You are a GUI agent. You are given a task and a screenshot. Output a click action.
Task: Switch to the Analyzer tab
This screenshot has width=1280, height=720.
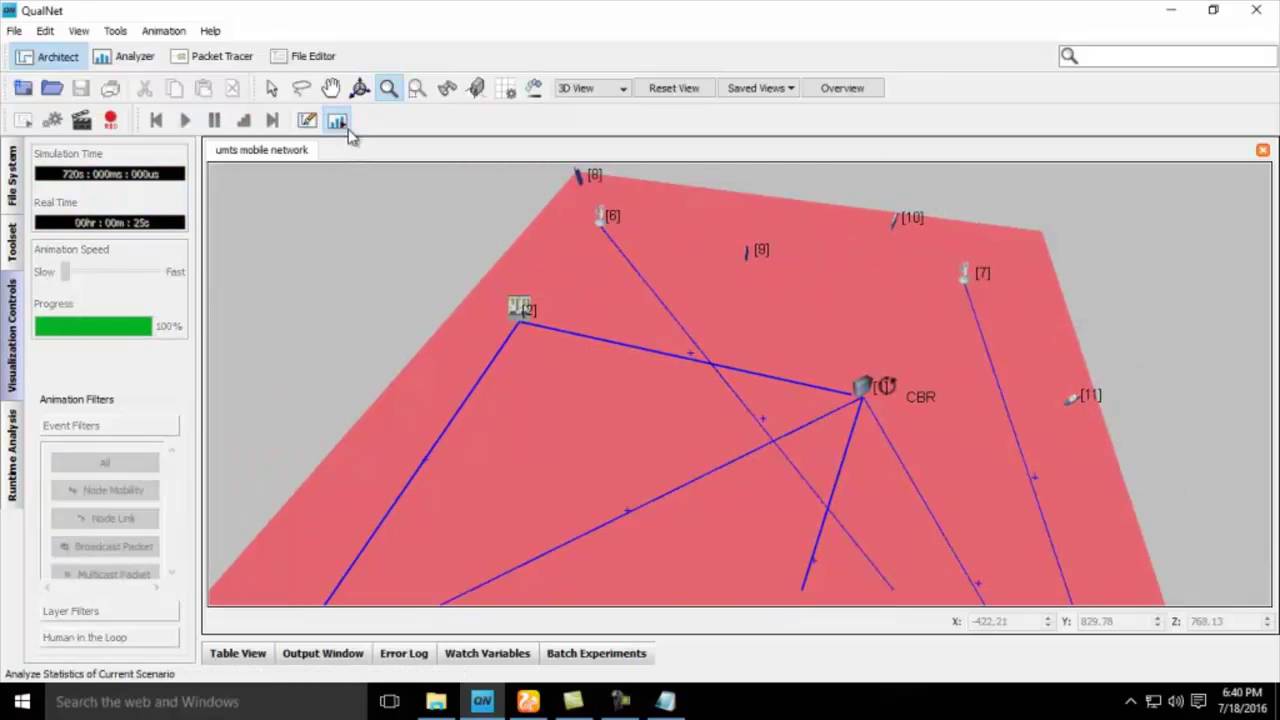[124, 56]
